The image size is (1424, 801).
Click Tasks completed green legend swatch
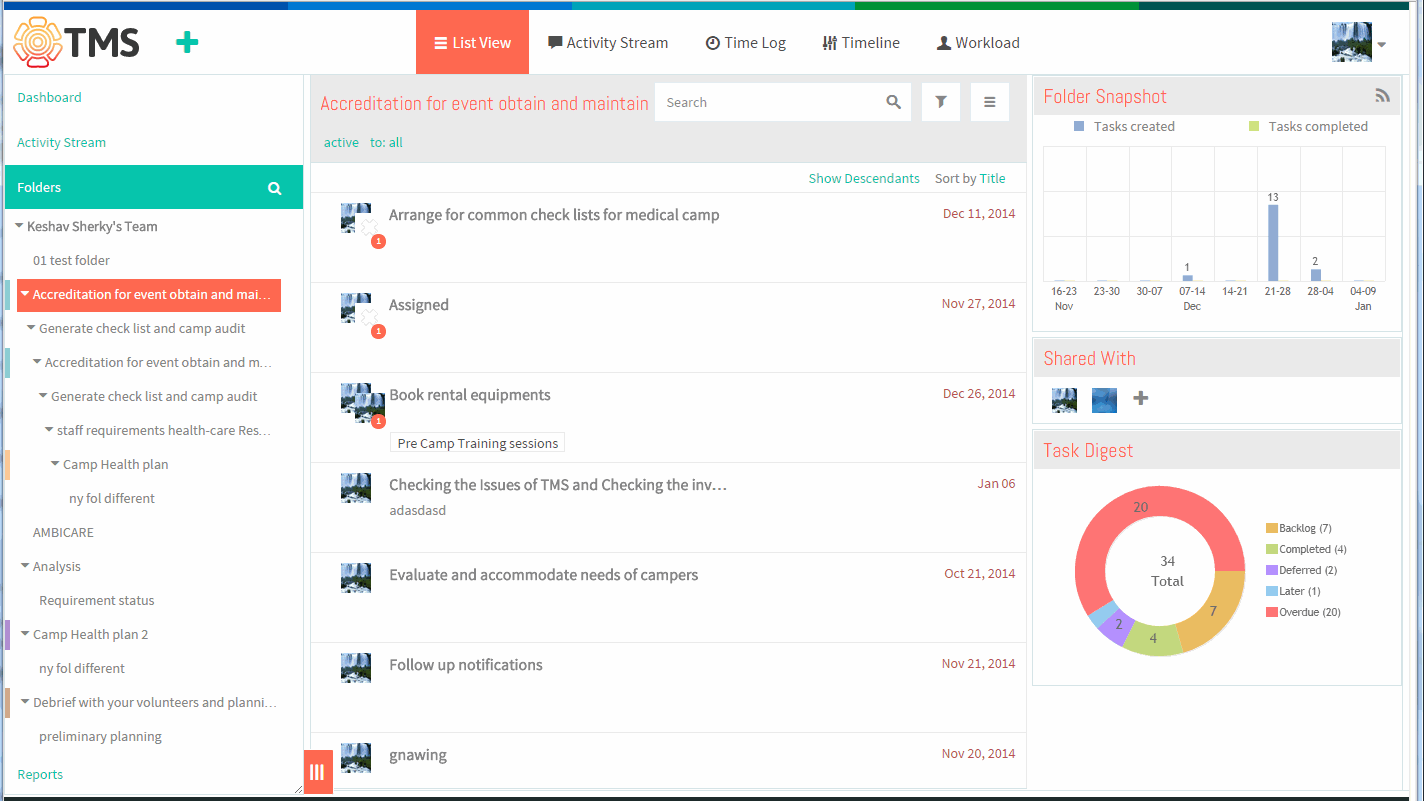(x=1254, y=126)
